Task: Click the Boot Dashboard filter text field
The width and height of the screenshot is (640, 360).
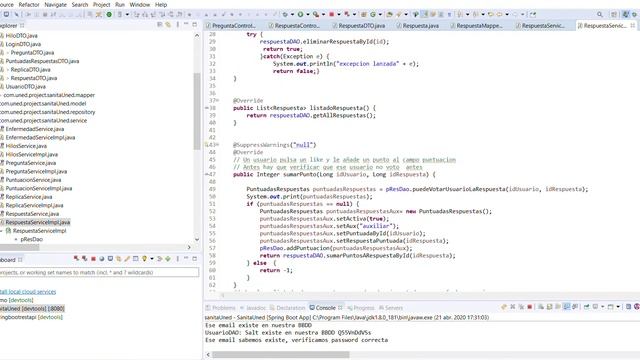Action: (99, 272)
